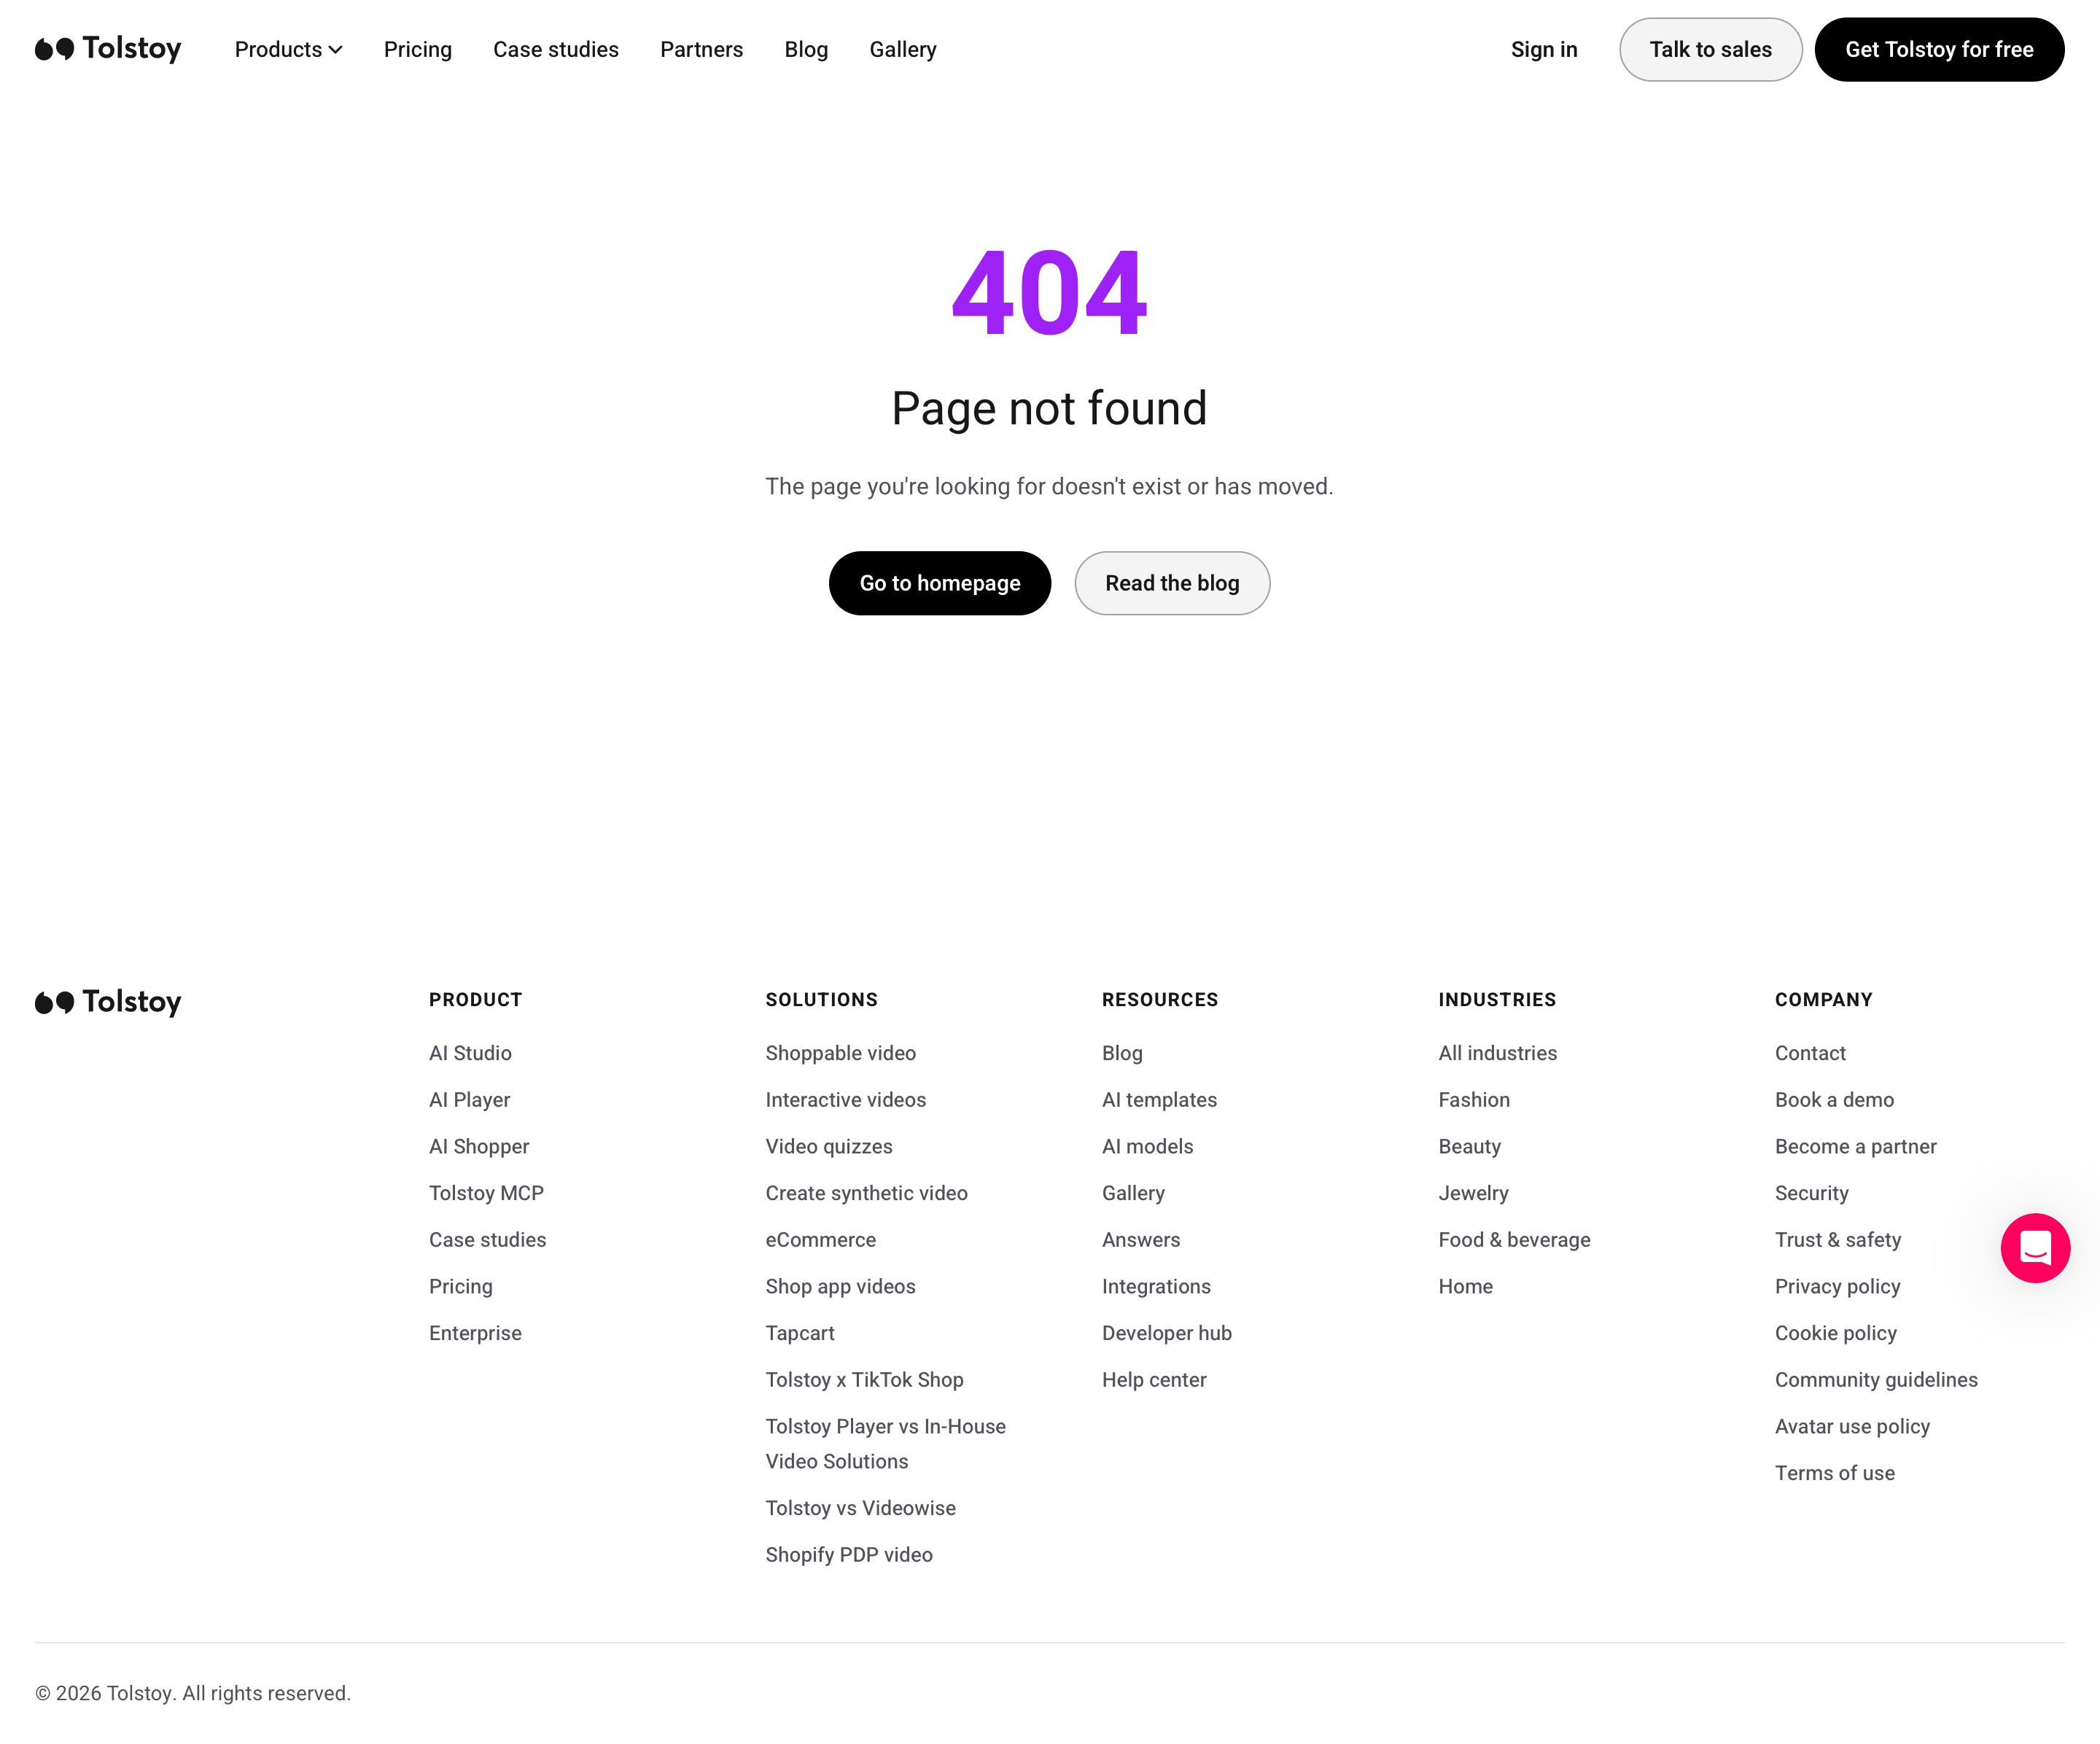Open AI Shopper footer link
The image size is (2100, 1744).
coord(479,1146)
